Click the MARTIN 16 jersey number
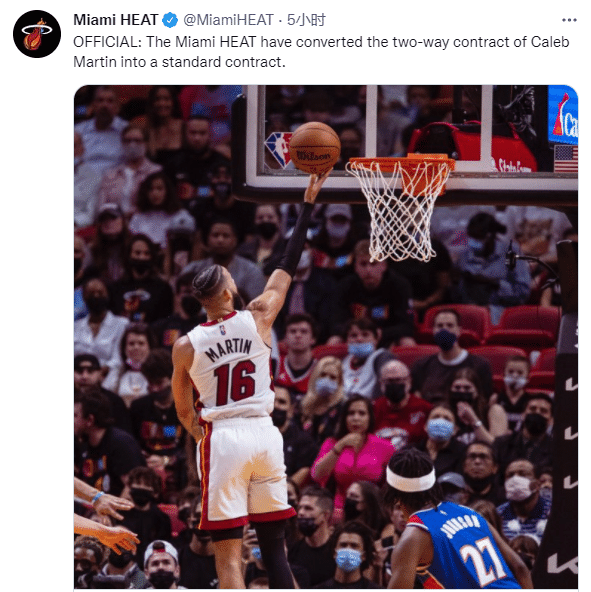Screen dimensions: 591x592 pyautogui.click(x=235, y=382)
